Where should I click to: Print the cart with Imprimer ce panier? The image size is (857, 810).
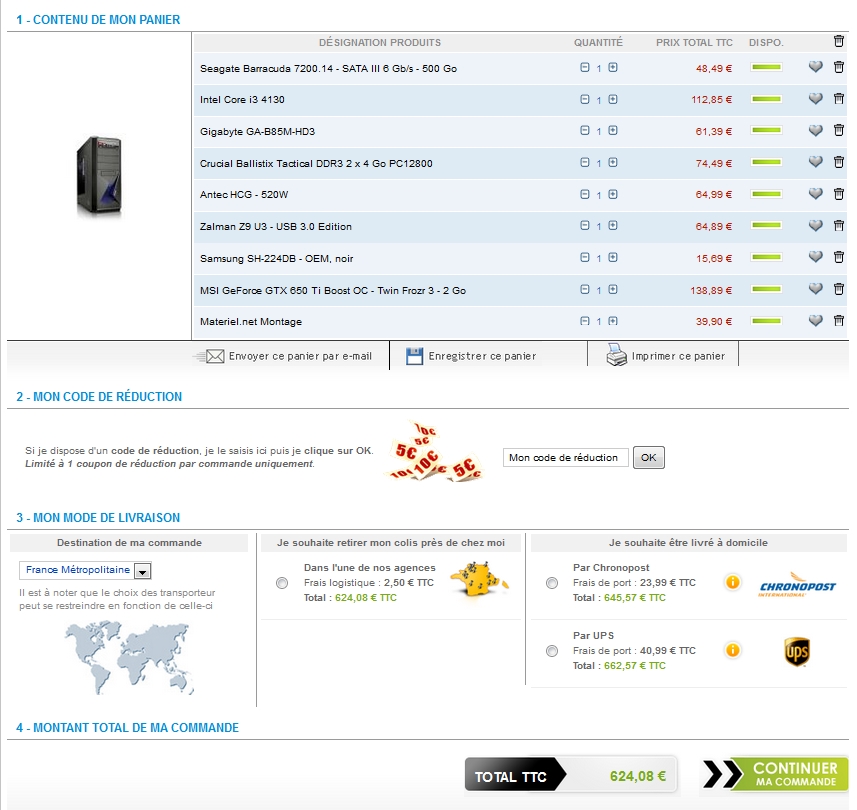(x=665, y=355)
